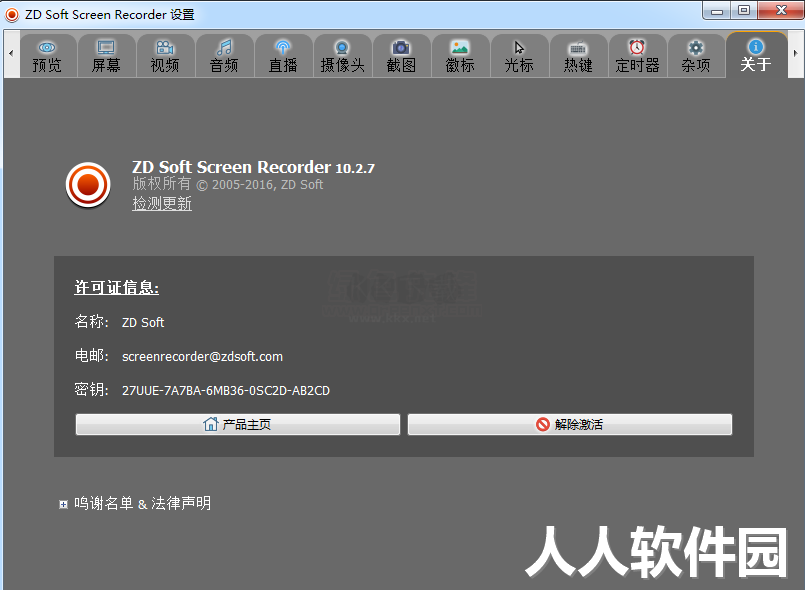Switch to the 摄像头 (Webcam) tab

(x=342, y=56)
